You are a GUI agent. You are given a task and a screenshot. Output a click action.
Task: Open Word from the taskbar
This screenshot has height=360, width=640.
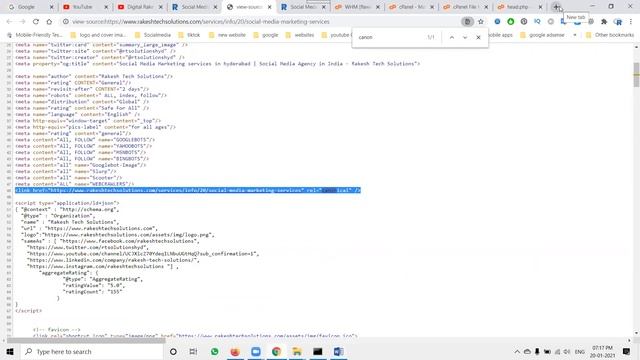[x=338, y=351]
